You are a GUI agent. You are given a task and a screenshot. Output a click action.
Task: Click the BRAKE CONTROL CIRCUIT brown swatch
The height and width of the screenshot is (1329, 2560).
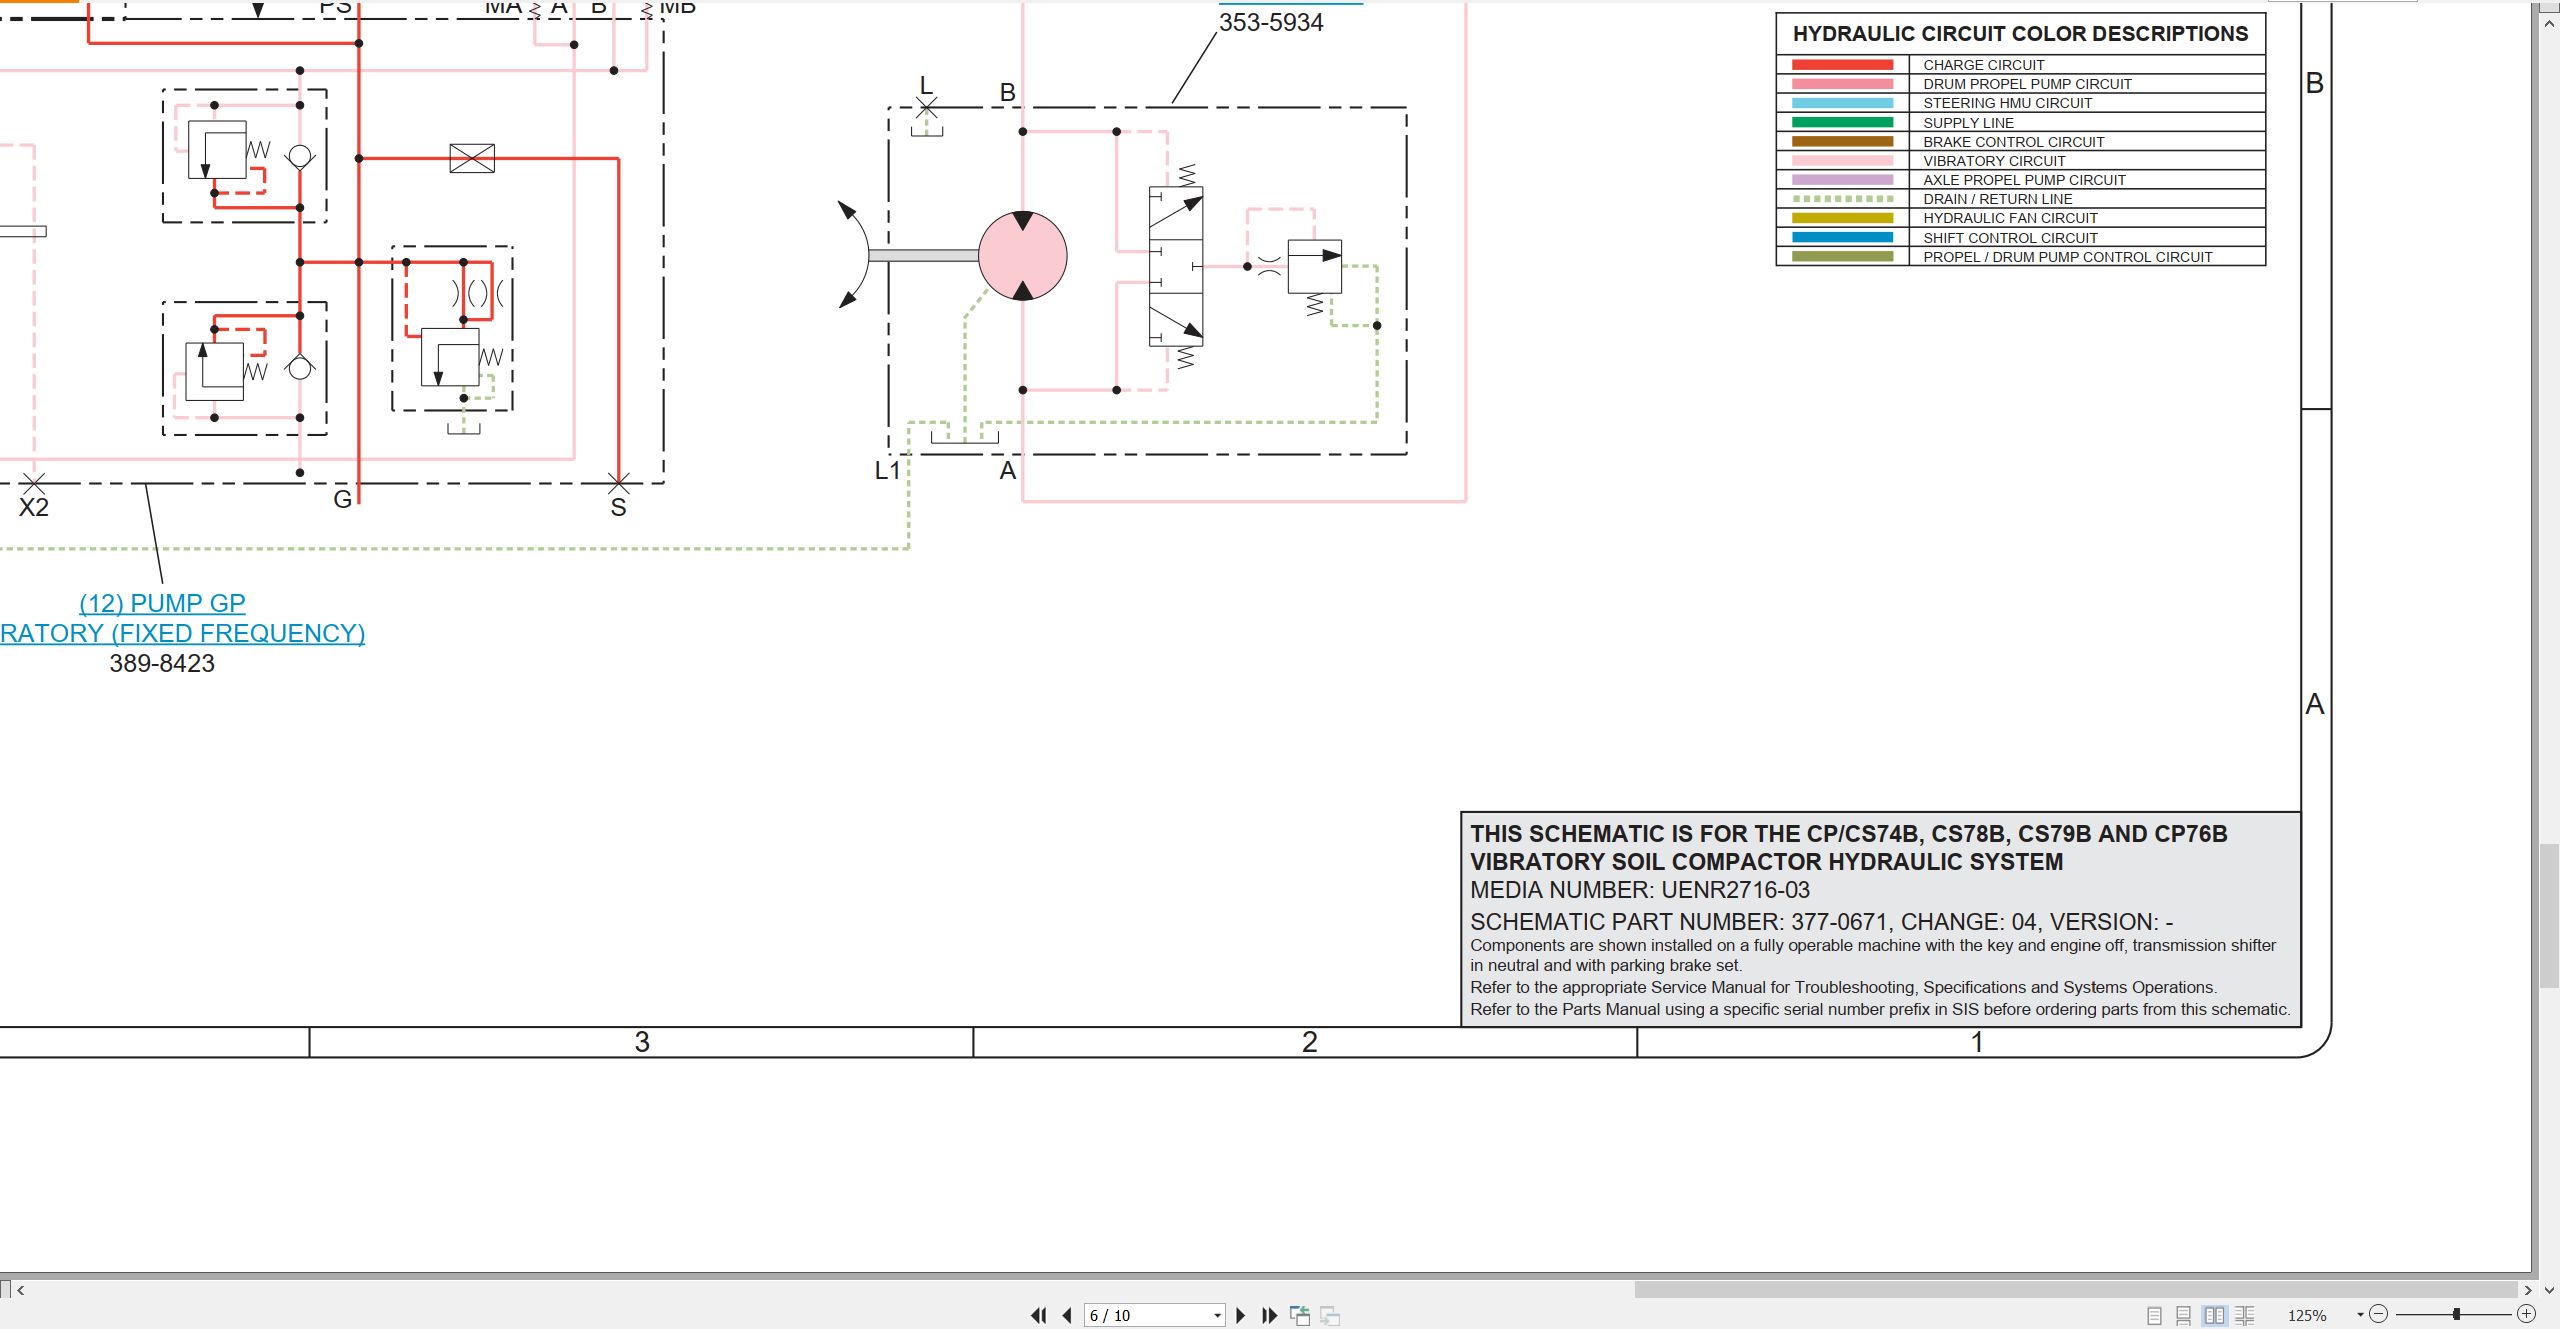point(1842,142)
